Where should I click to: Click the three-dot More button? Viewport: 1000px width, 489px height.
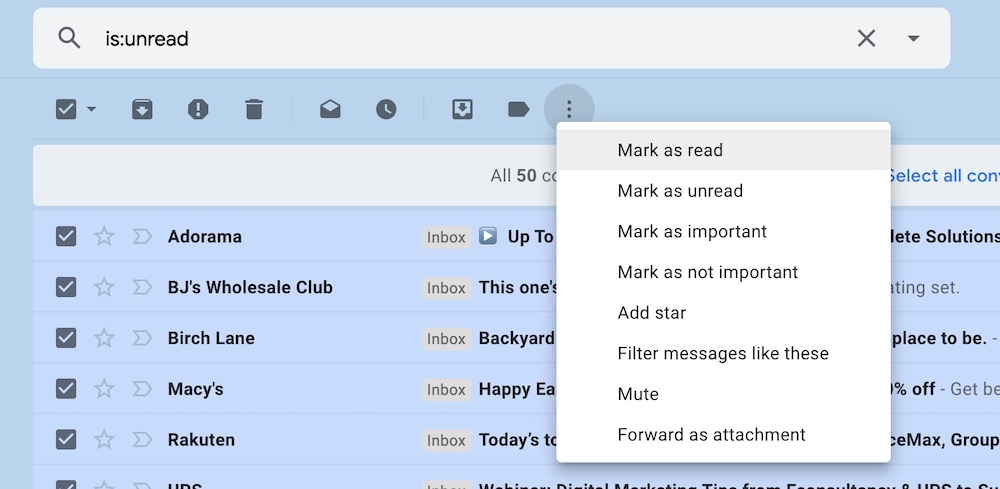569,110
